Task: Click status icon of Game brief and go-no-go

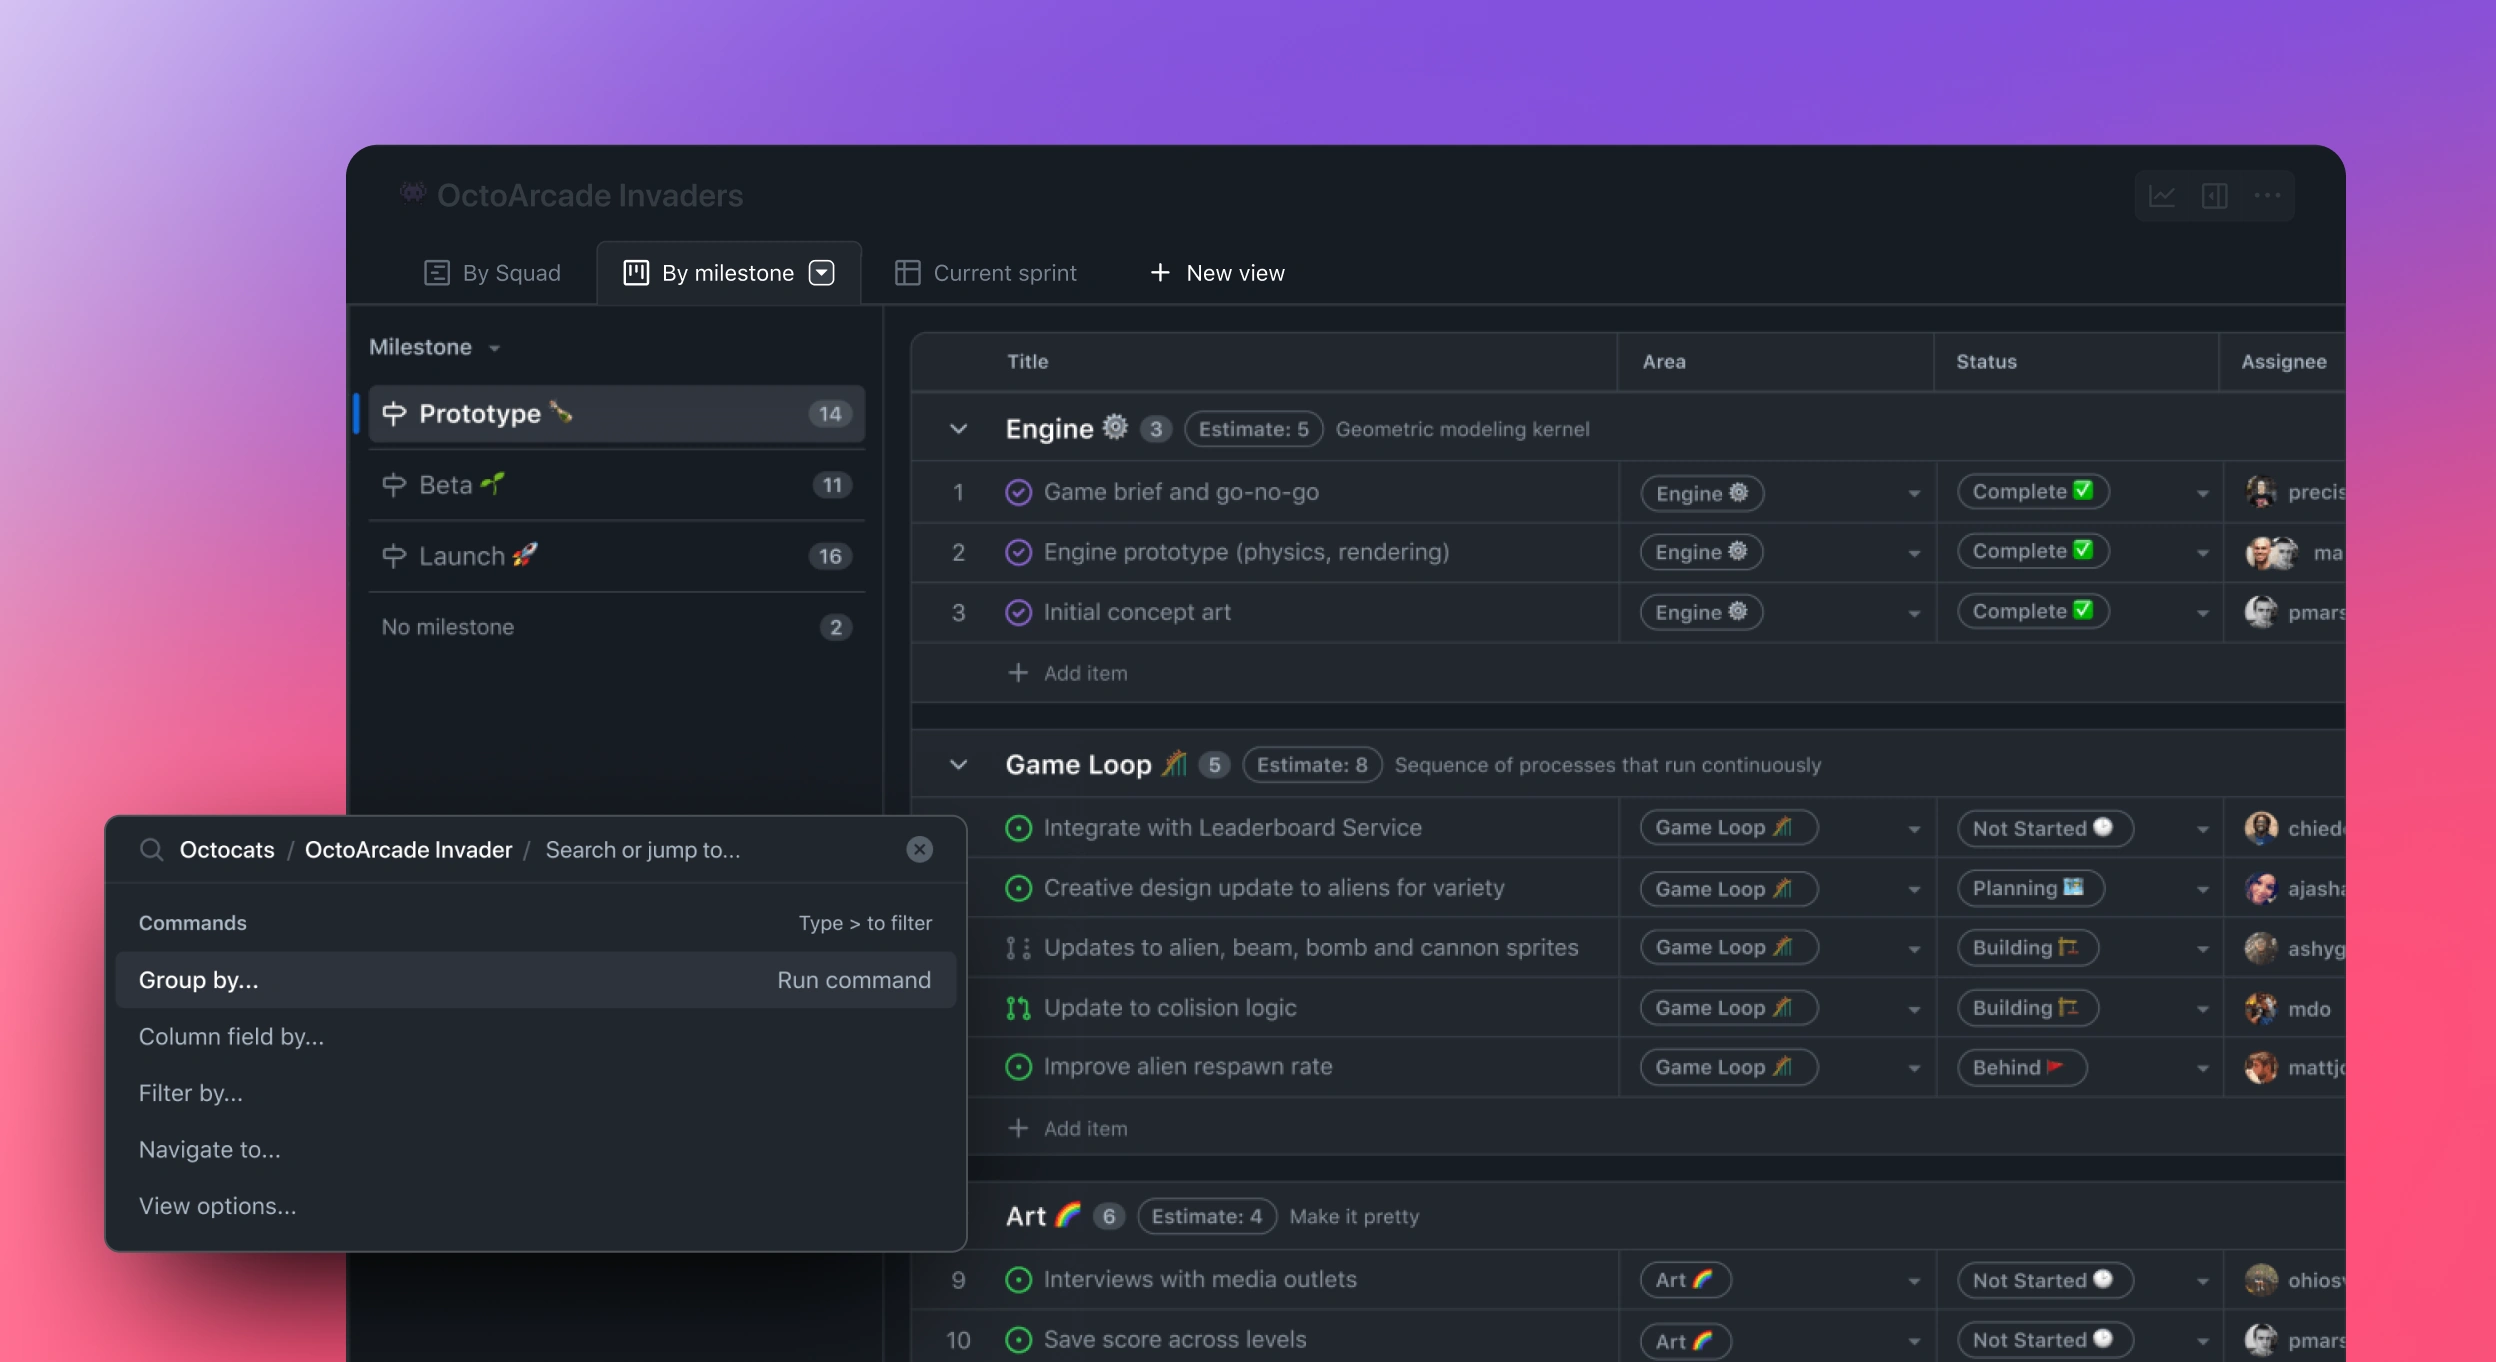Action: coord(1018,492)
